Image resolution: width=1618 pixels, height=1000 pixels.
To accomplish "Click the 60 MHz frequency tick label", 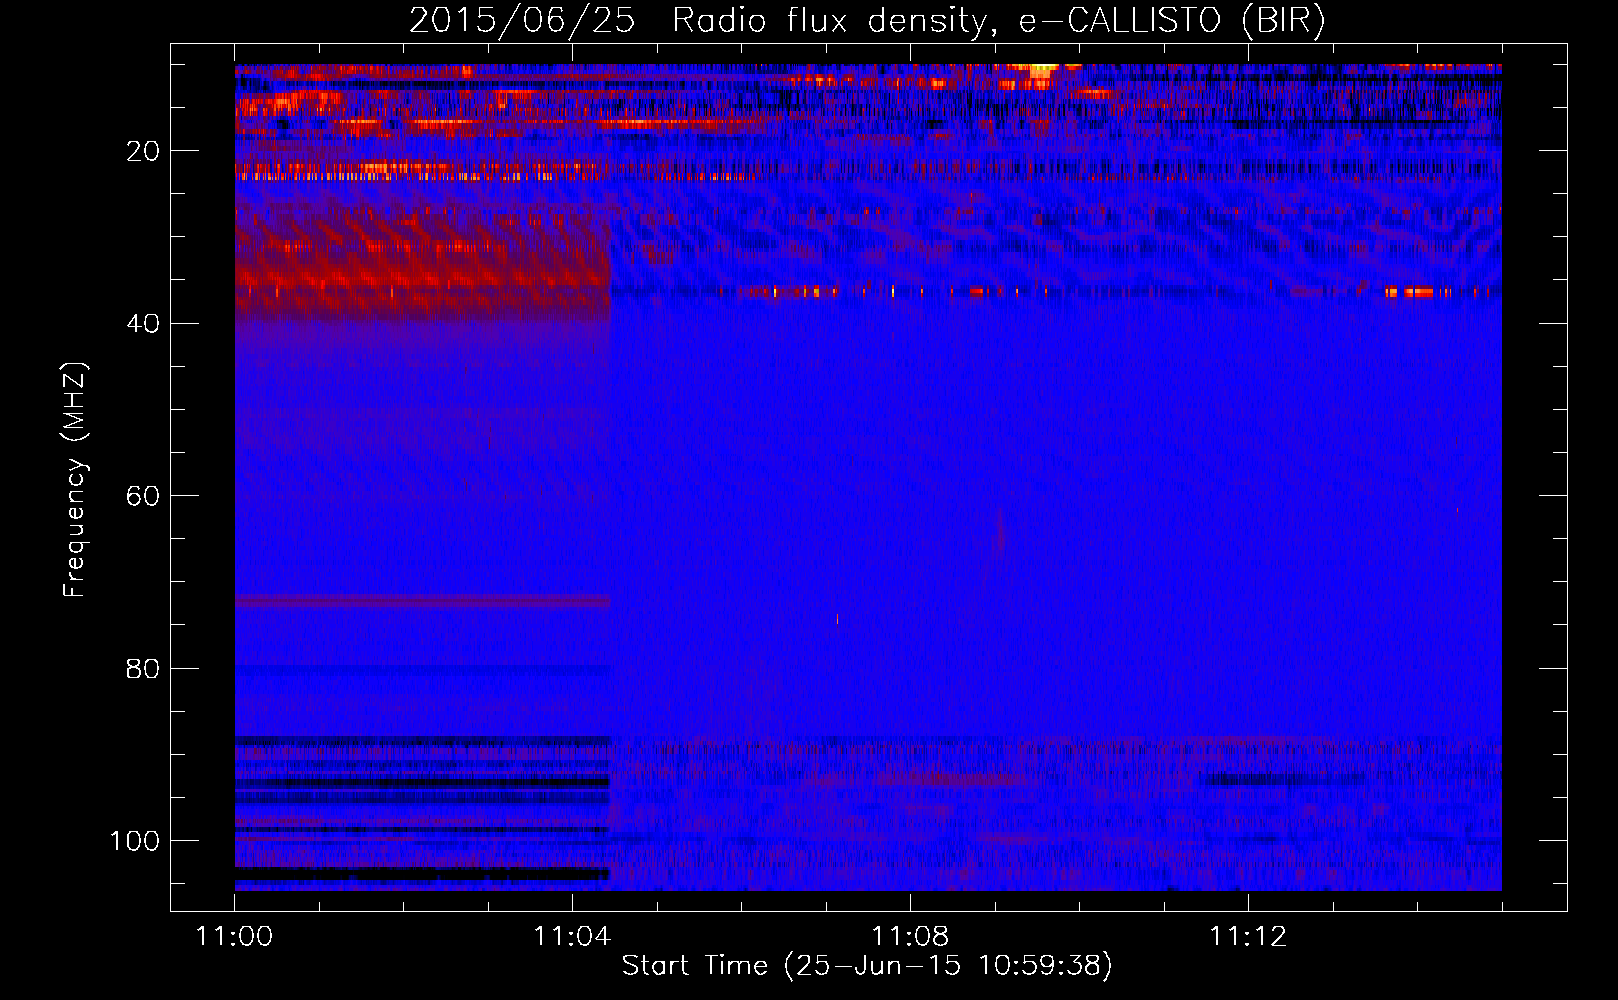I will pos(144,496).
